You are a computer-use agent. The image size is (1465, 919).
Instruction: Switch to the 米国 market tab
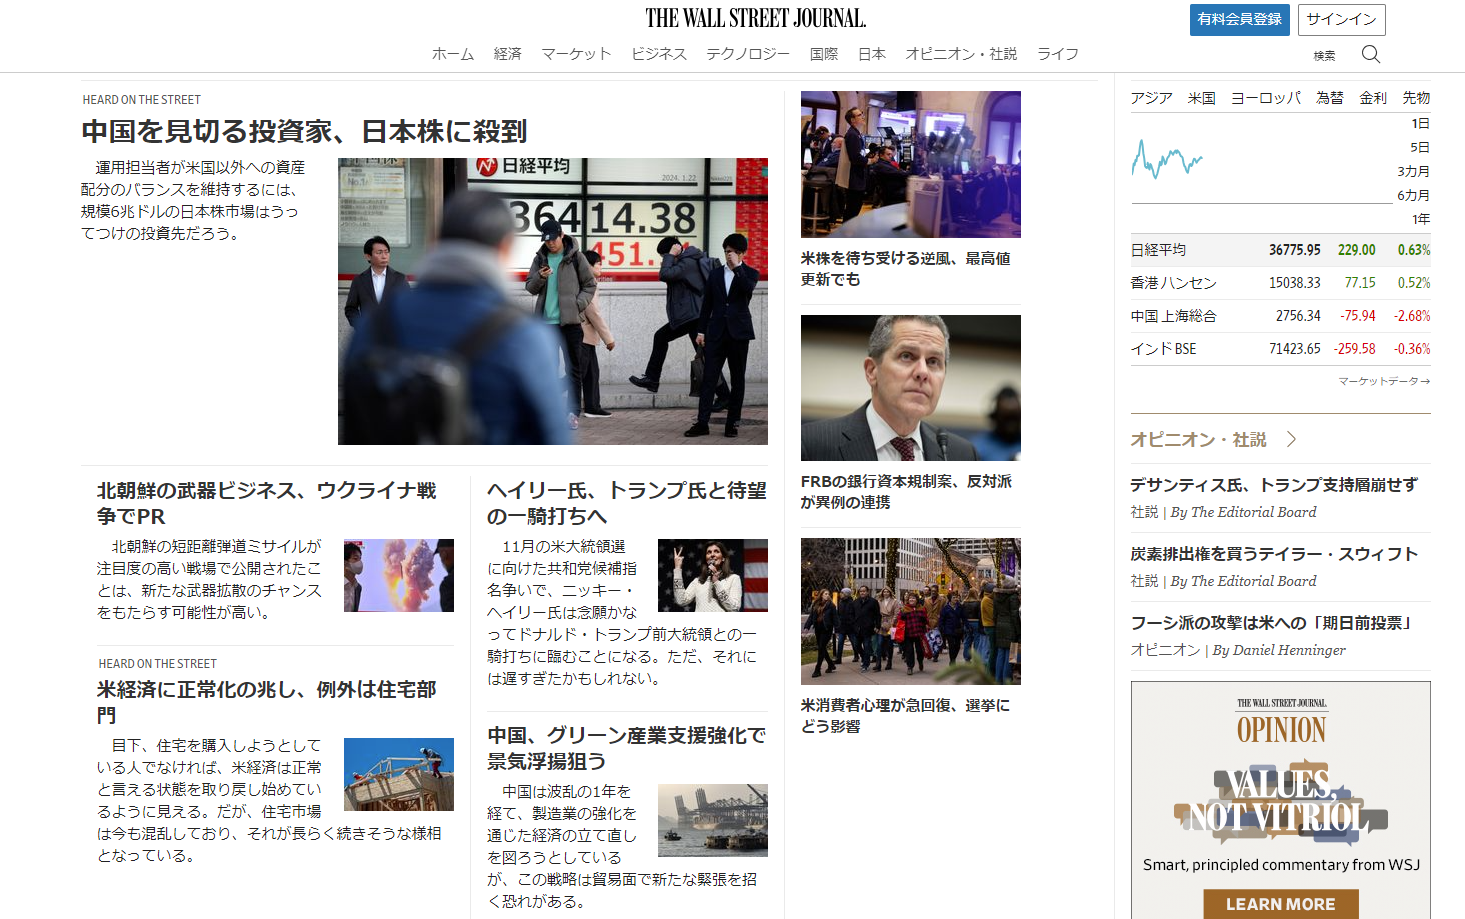1201,97
